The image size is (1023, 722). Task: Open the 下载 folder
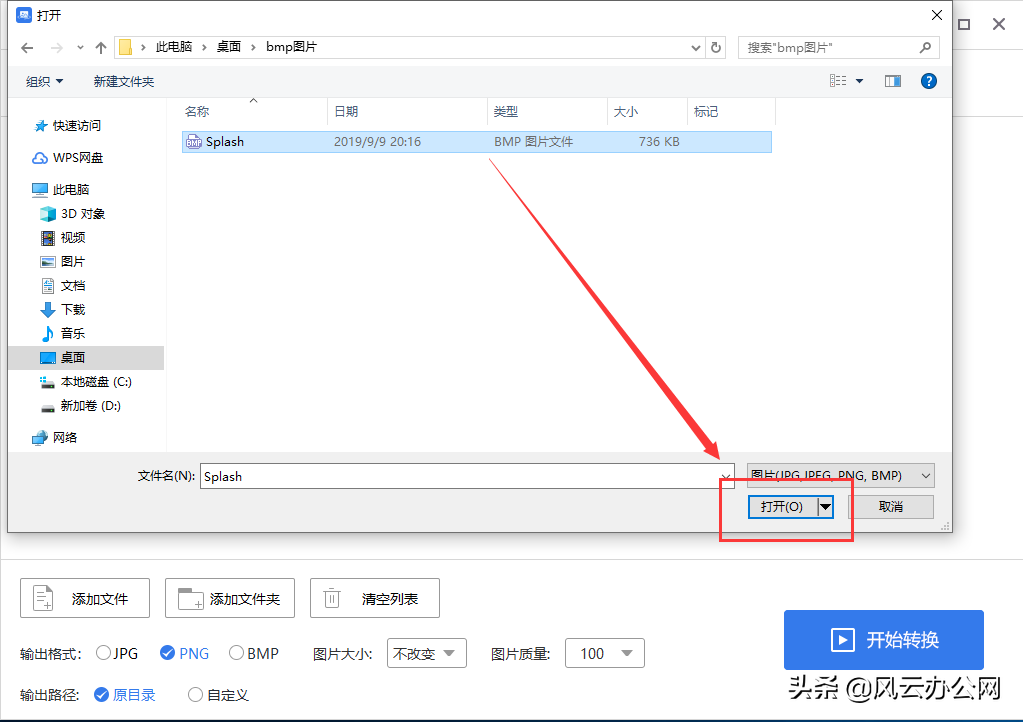(63, 310)
